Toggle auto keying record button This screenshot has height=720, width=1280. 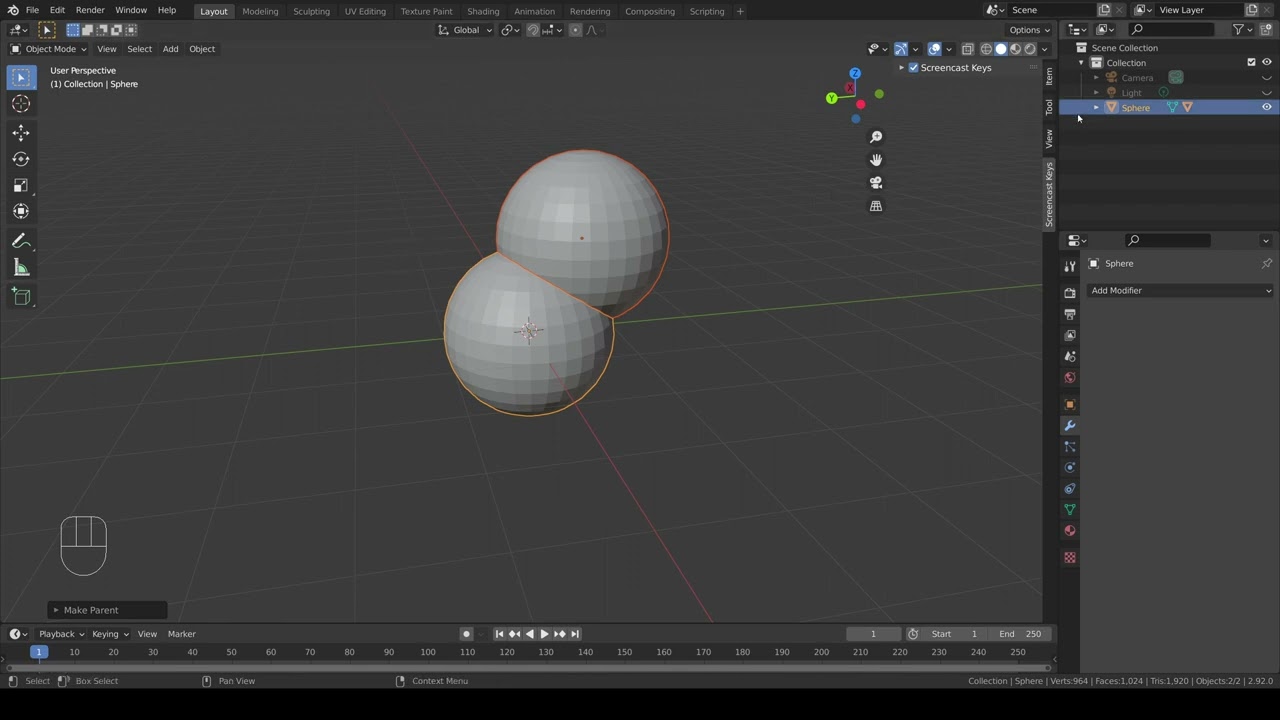click(466, 634)
